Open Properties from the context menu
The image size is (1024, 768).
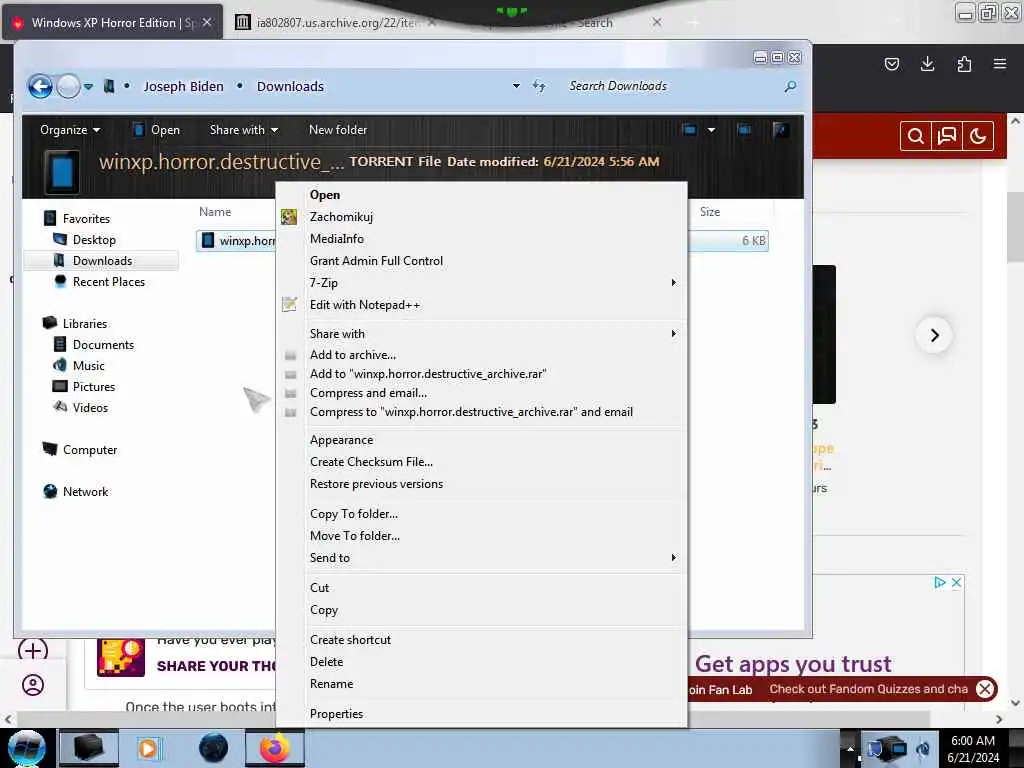481,714
